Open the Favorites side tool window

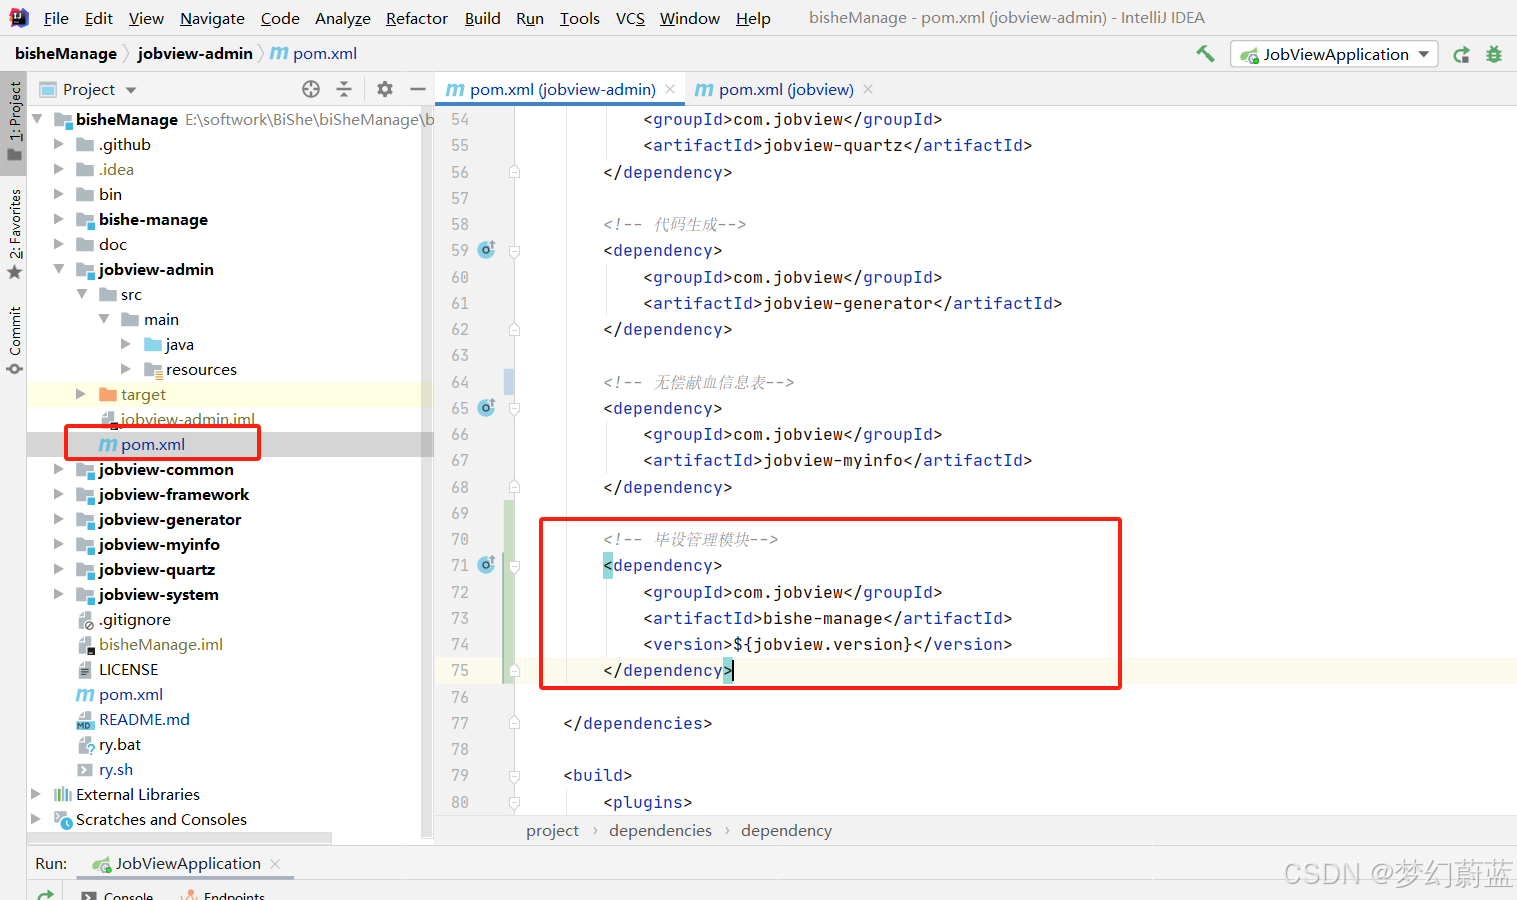[x=15, y=234]
